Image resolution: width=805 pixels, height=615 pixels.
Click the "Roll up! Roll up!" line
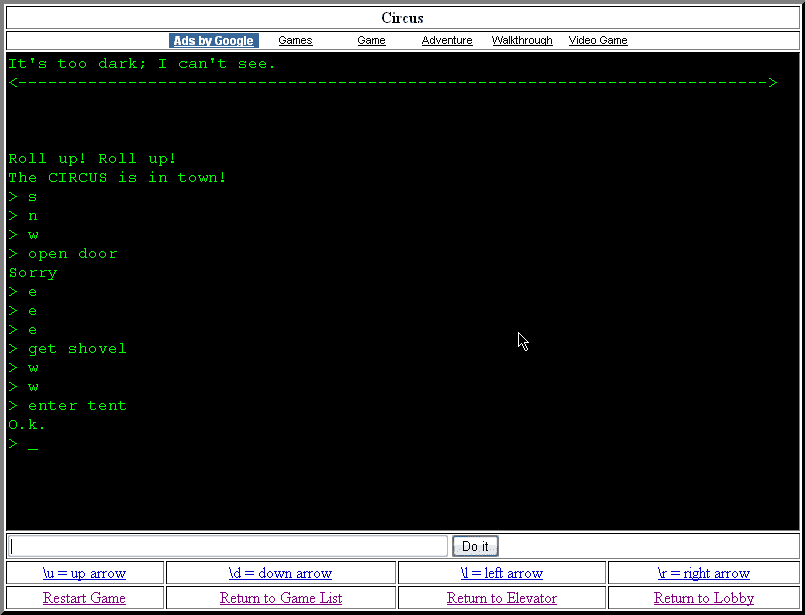pyautogui.click(x=92, y=158)
